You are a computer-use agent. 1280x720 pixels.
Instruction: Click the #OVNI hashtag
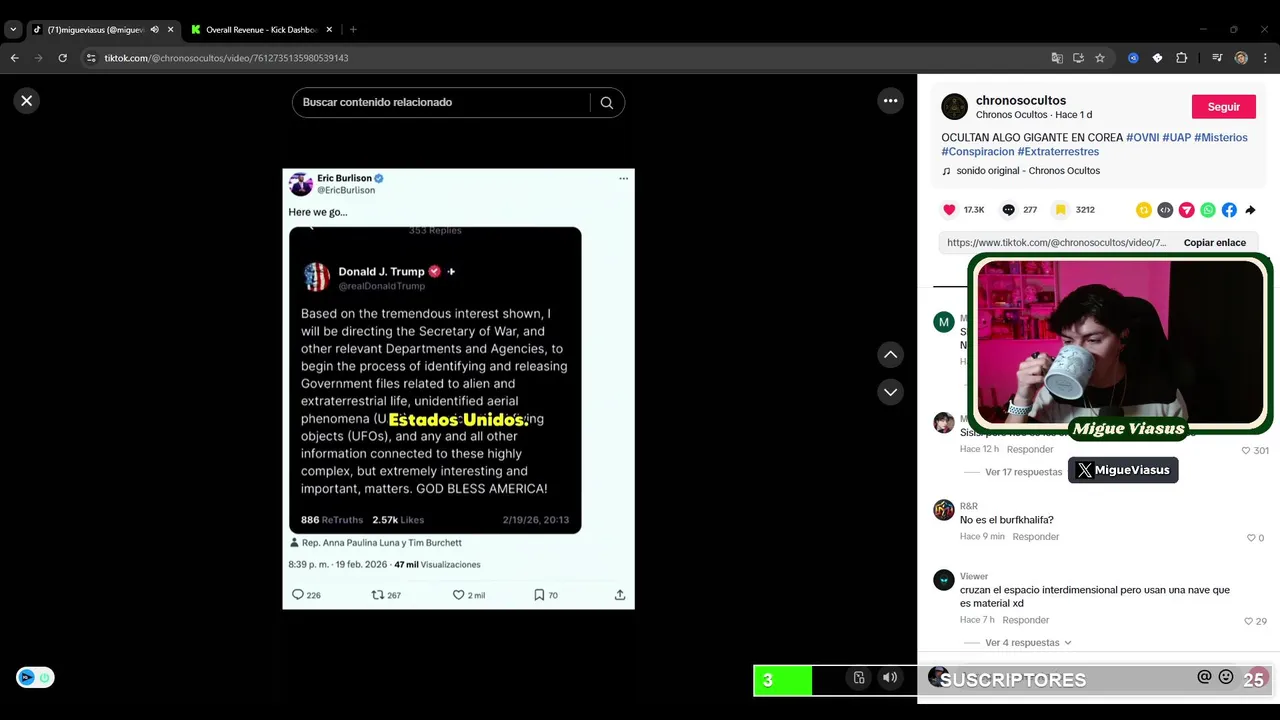[x=1142, y=138]
